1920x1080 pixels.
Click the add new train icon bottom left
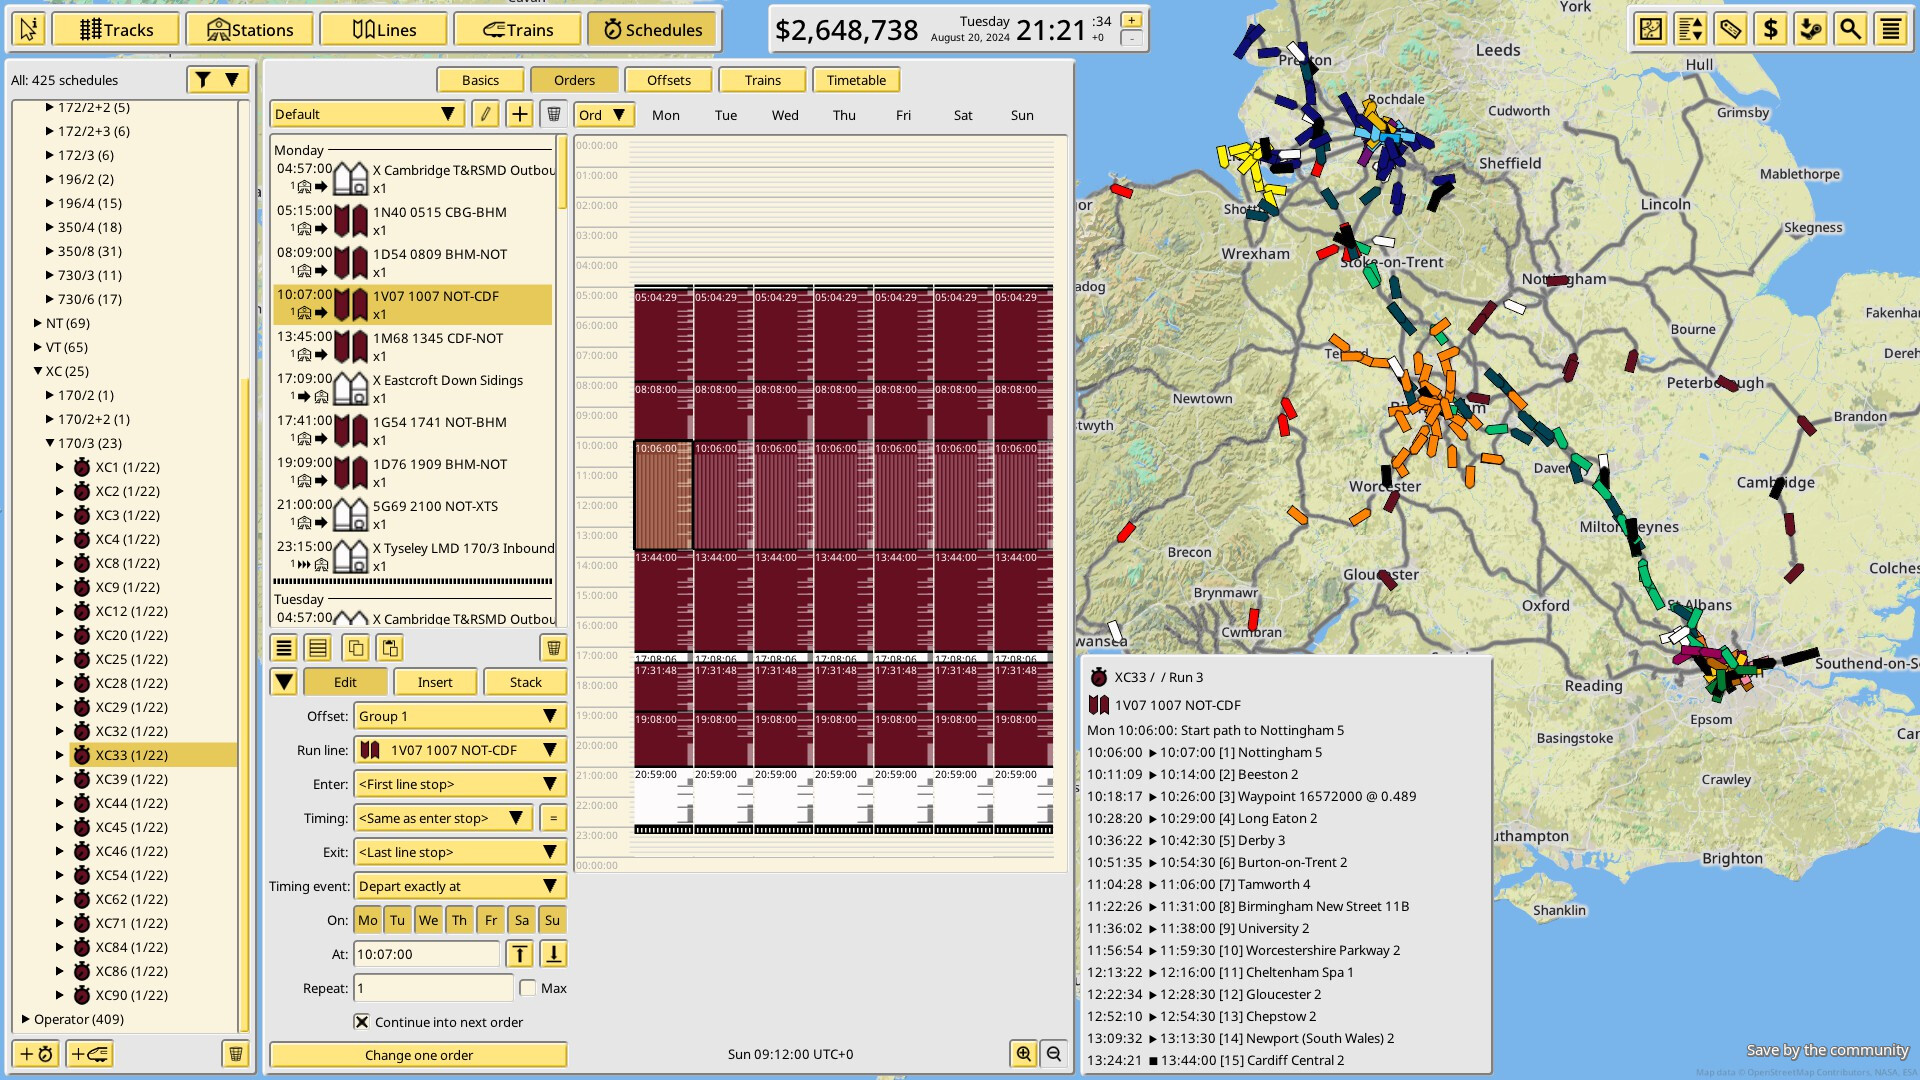tap(89, 1054)
